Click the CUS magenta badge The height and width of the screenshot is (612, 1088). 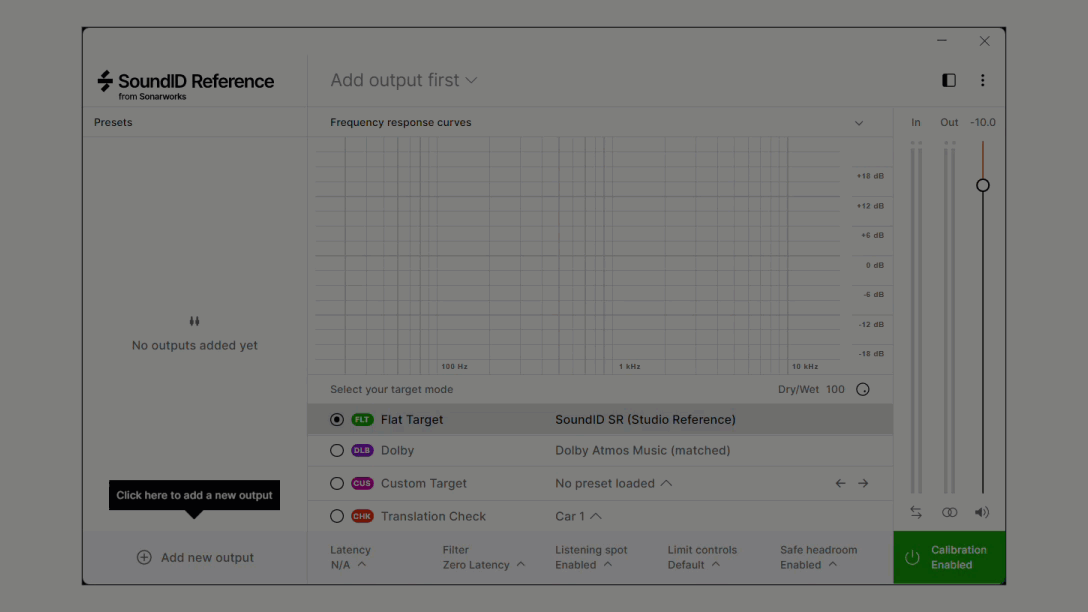pos(362,483)
